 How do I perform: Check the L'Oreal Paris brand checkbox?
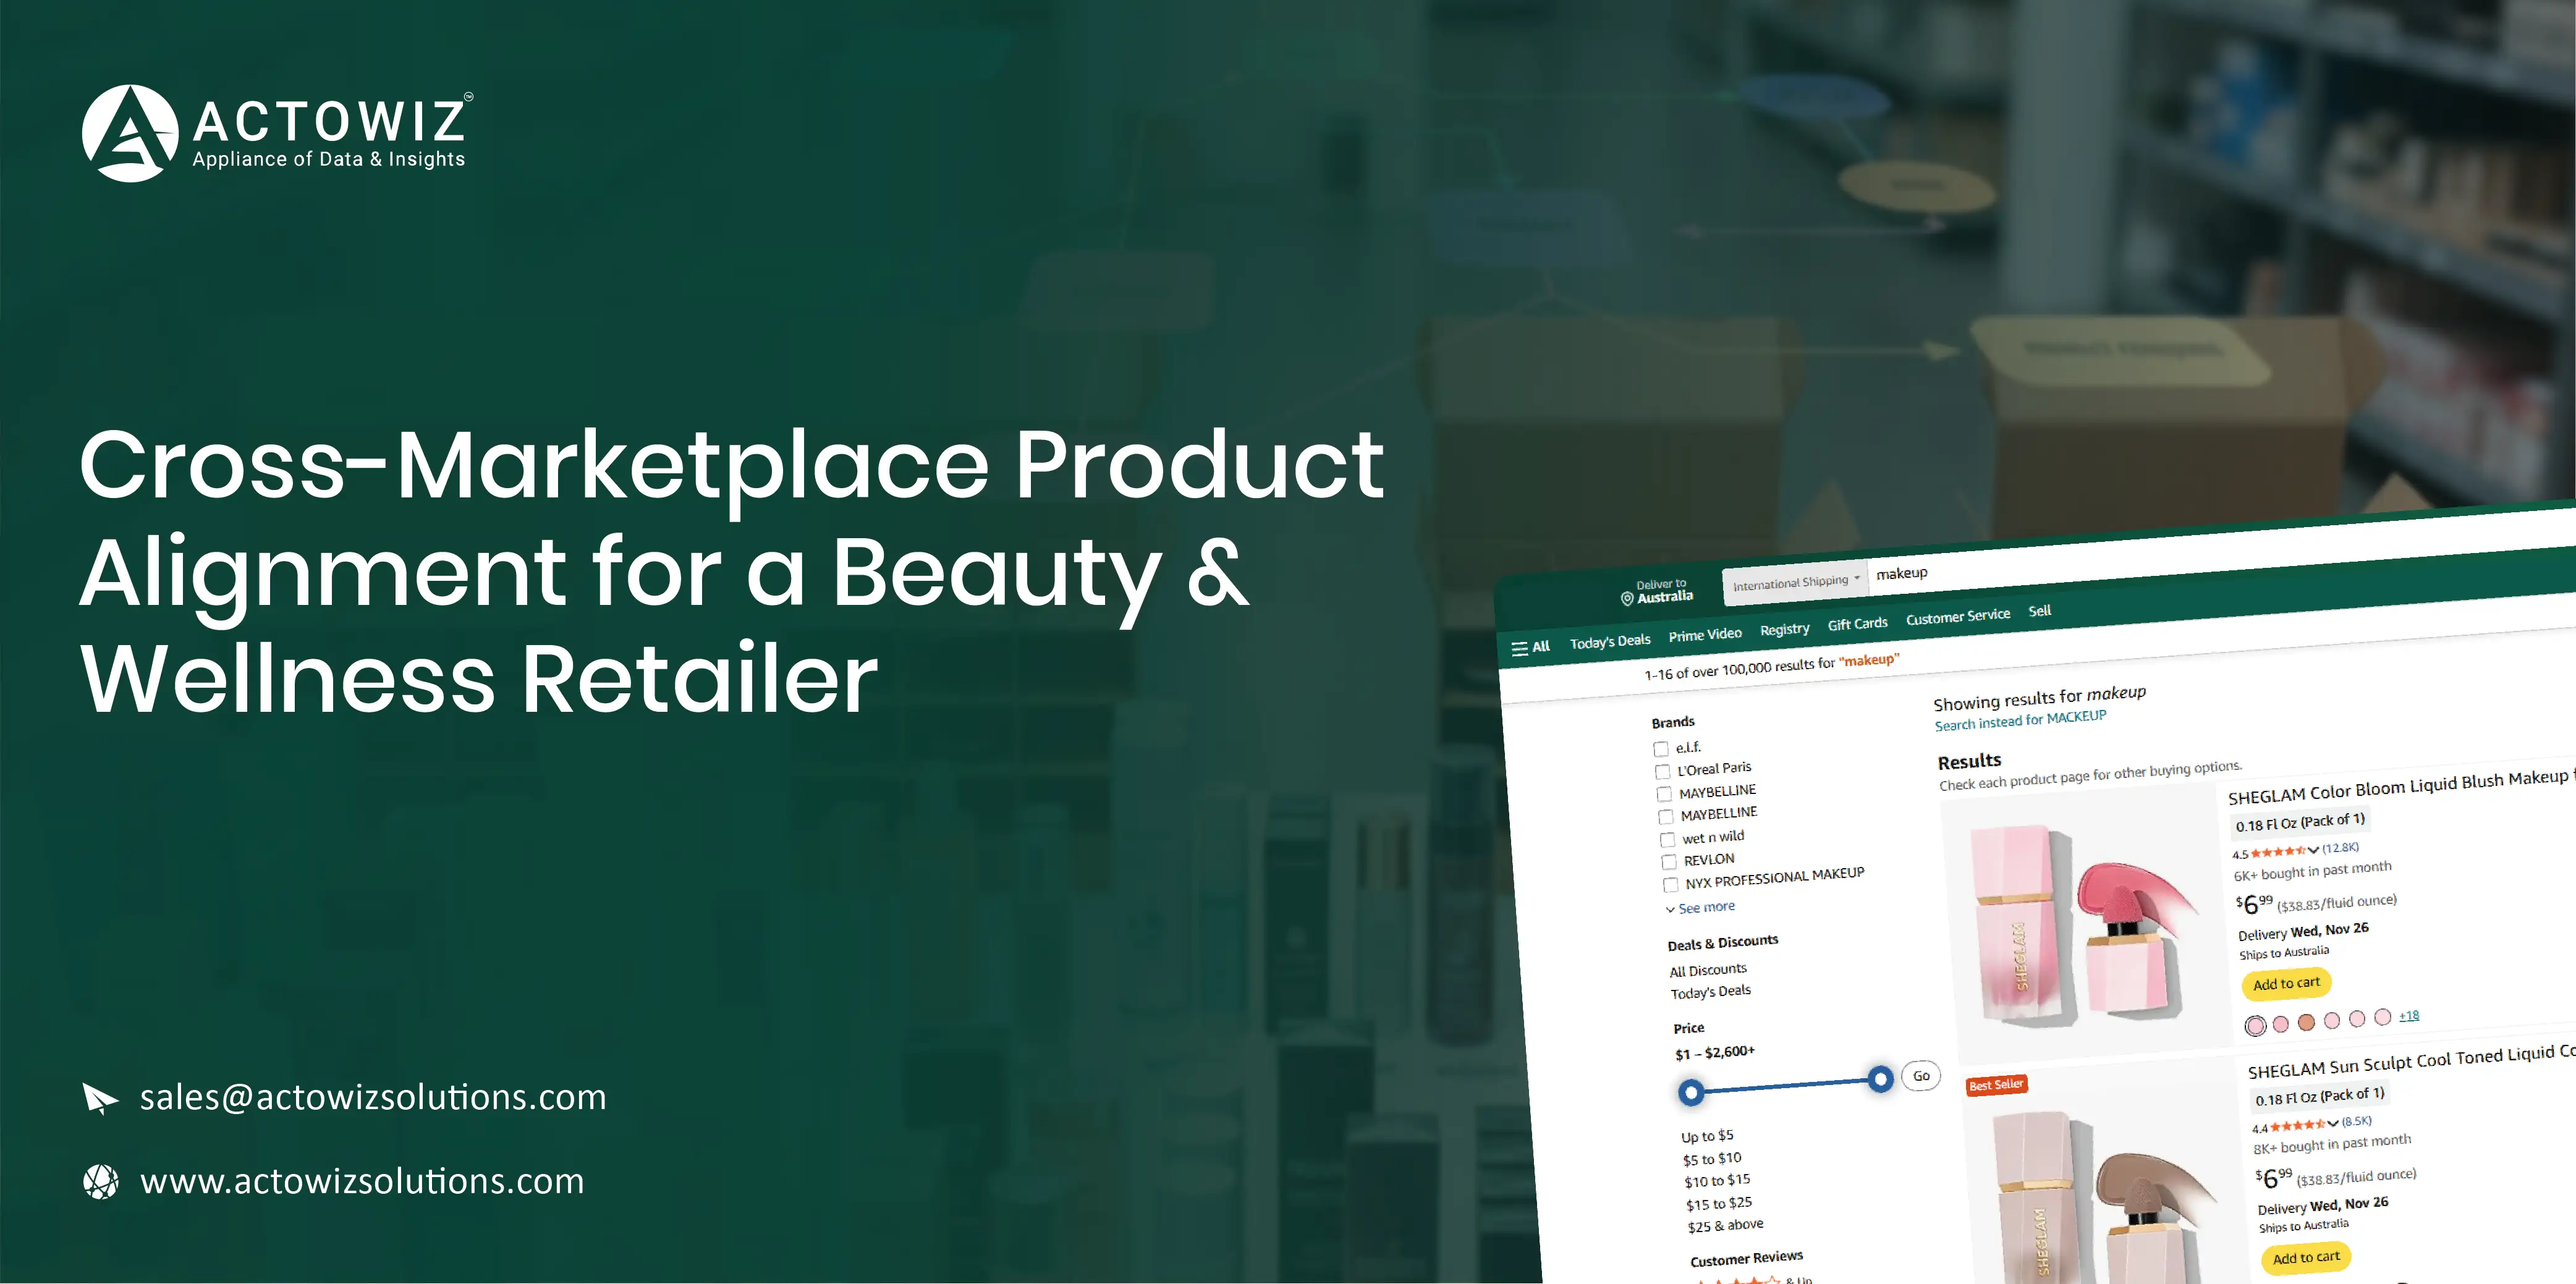pyautogui.click(x=1662, y=772)
